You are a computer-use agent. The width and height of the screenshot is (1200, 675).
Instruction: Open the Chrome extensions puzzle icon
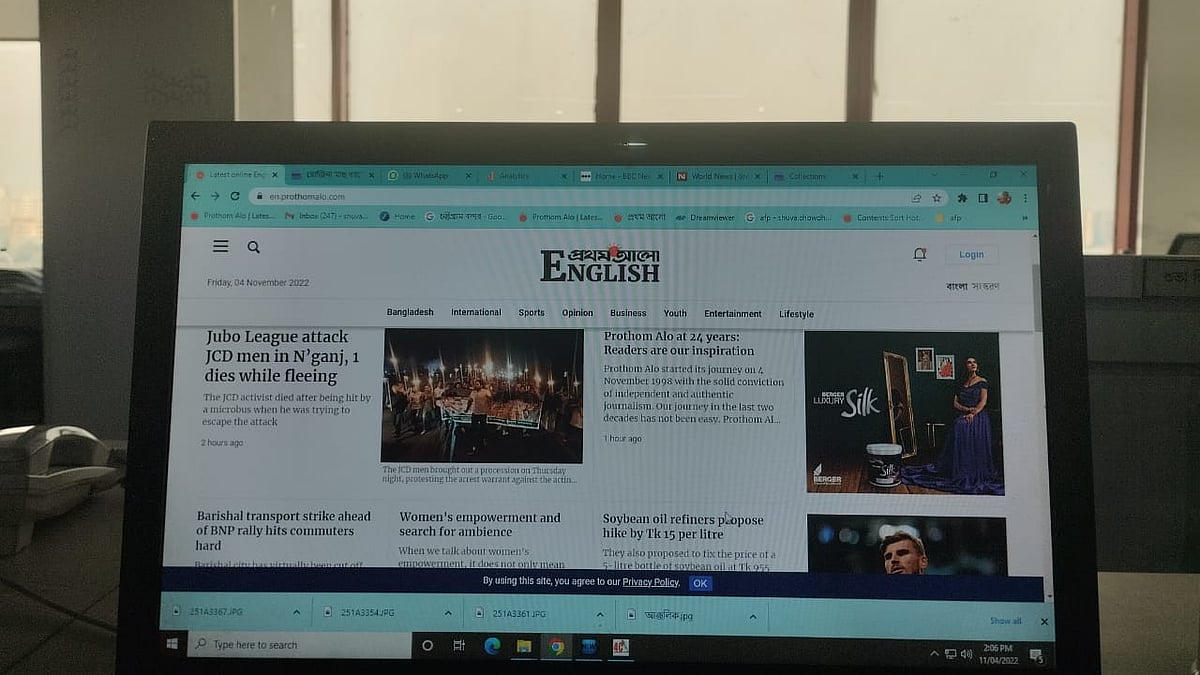point(962,198)
